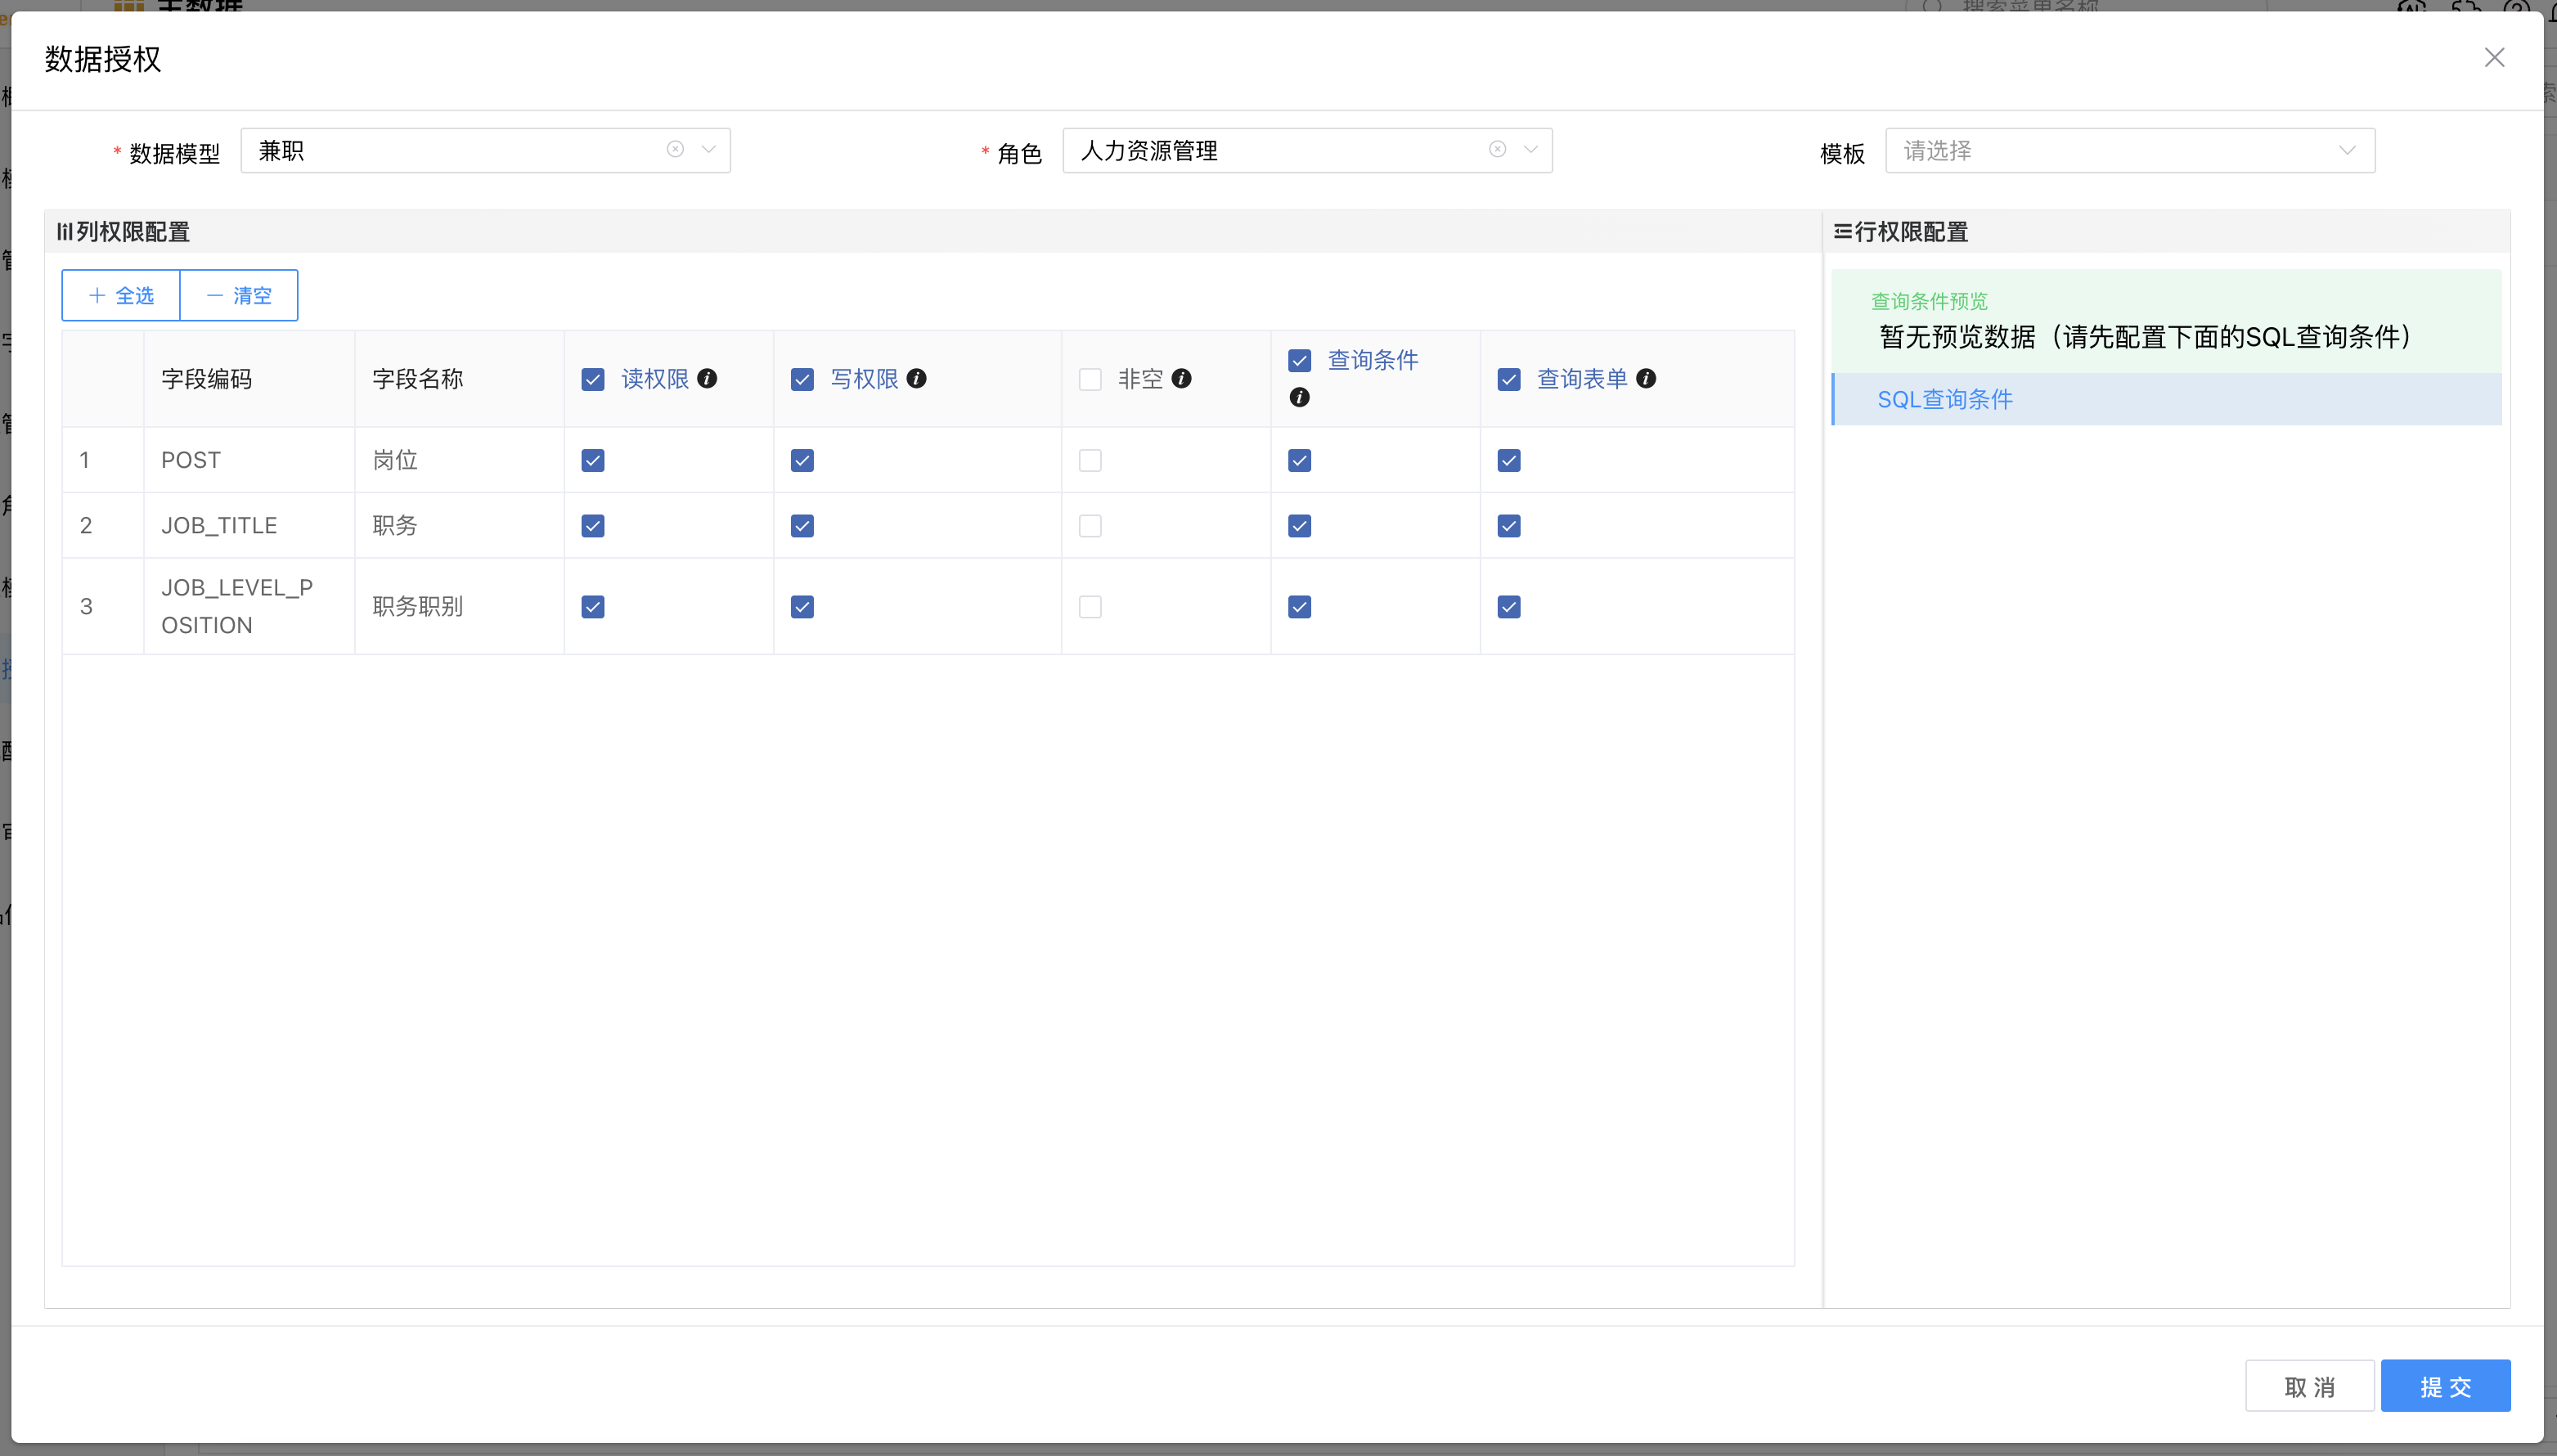
Task: Open the SQL查询条件 item
Action: tap(2166, 399)
